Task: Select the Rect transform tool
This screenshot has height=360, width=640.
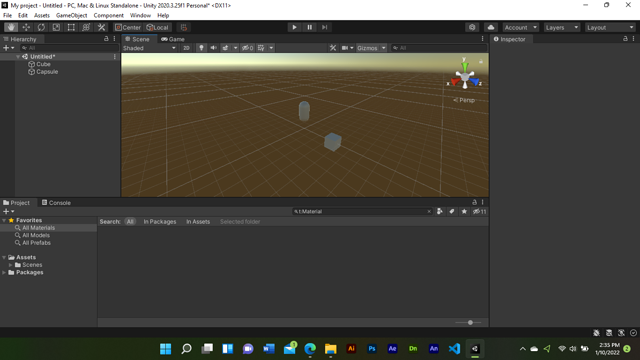Action: pyautogui.click(x=71, y=27)
